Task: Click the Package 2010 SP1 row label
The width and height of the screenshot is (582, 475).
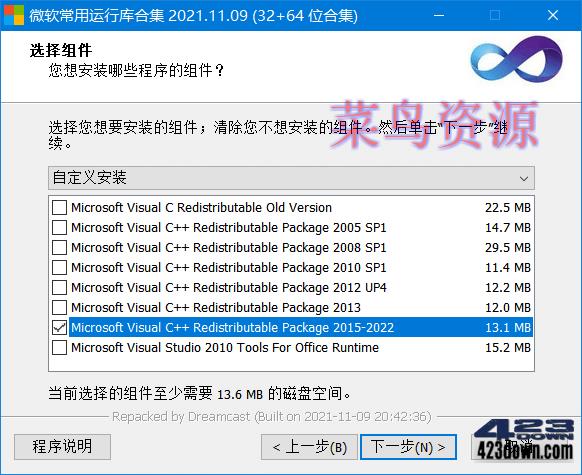Action: click(x=229, y=268)
